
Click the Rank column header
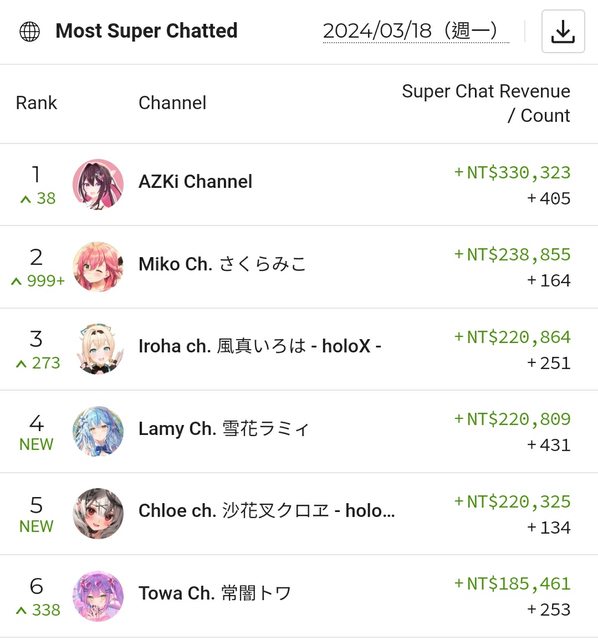pos(36,103)
